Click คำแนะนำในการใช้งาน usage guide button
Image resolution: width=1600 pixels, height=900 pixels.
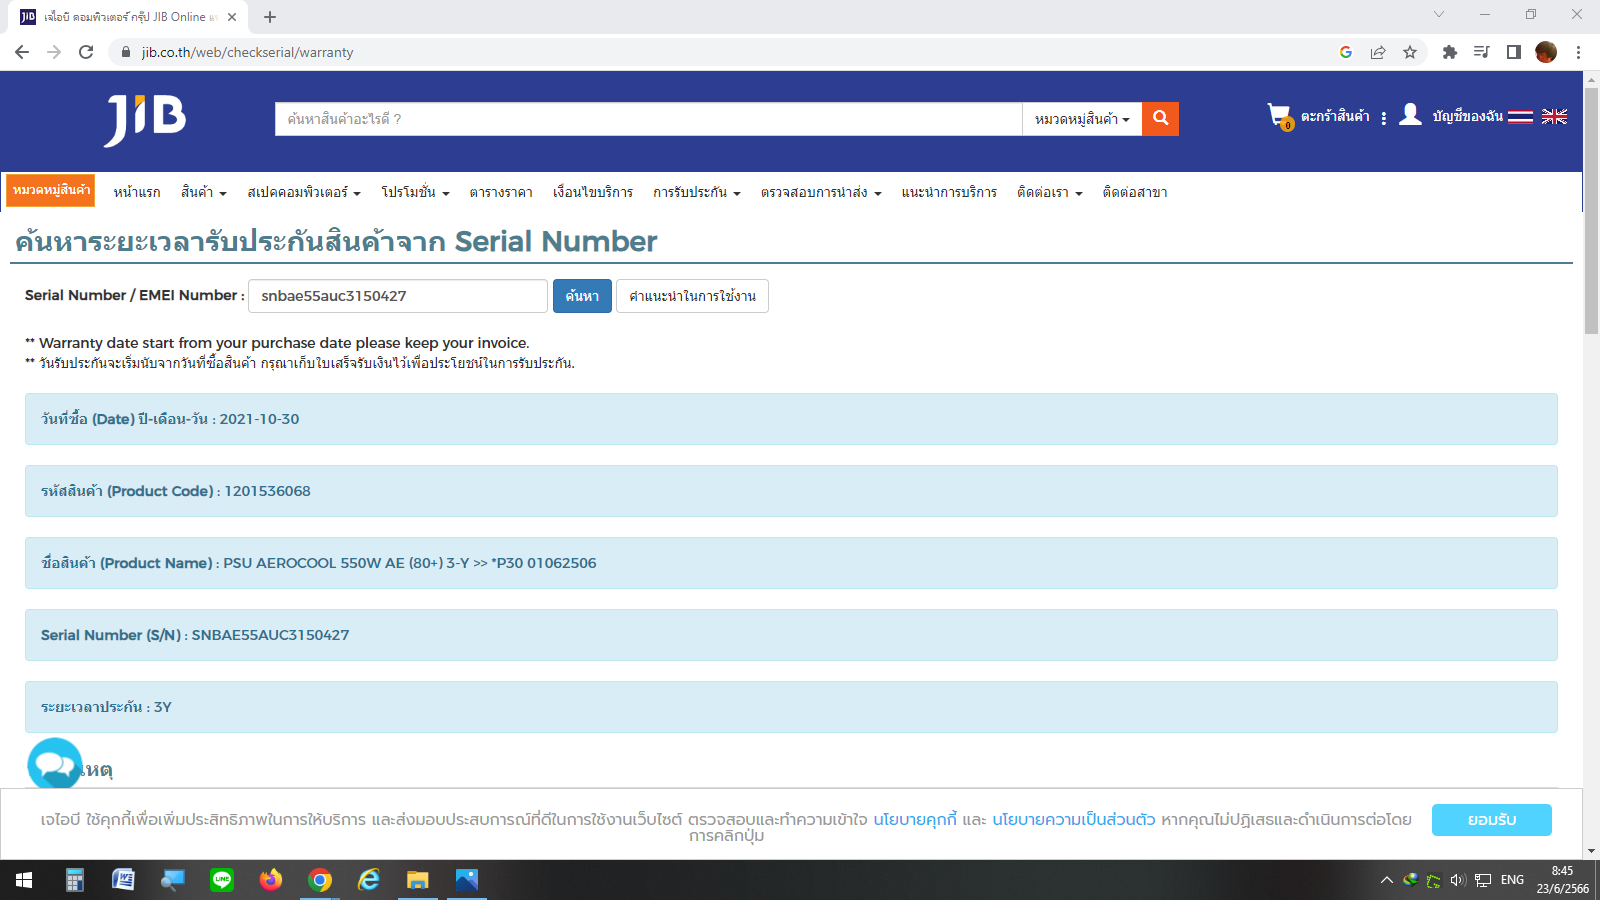coord(692,296)
